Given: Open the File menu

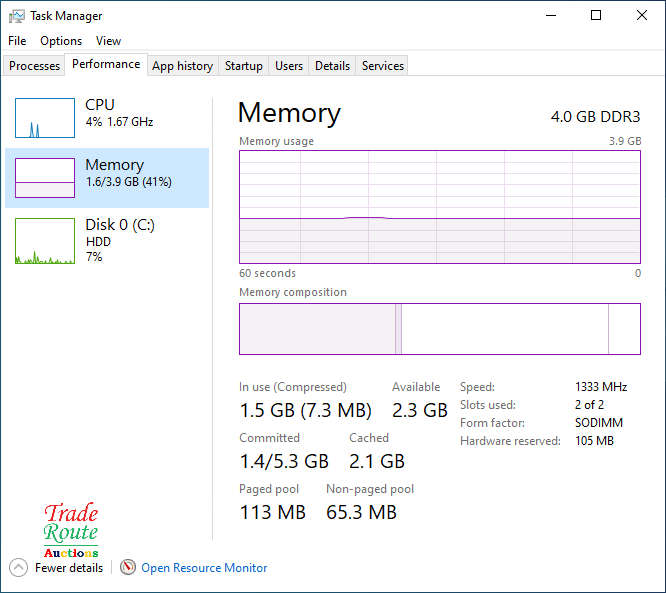Looking at the screenshot, I should click(17, 41).
